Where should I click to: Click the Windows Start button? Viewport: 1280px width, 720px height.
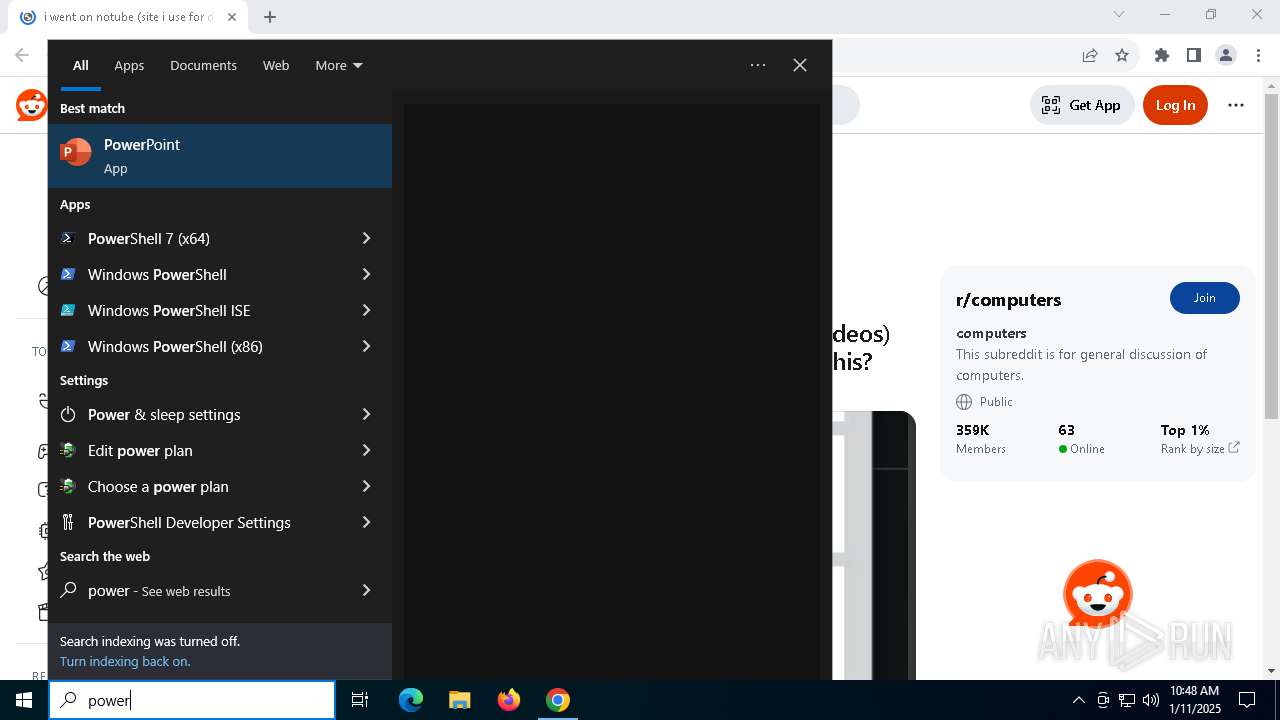pyautogui.click(x=24, y=700)
